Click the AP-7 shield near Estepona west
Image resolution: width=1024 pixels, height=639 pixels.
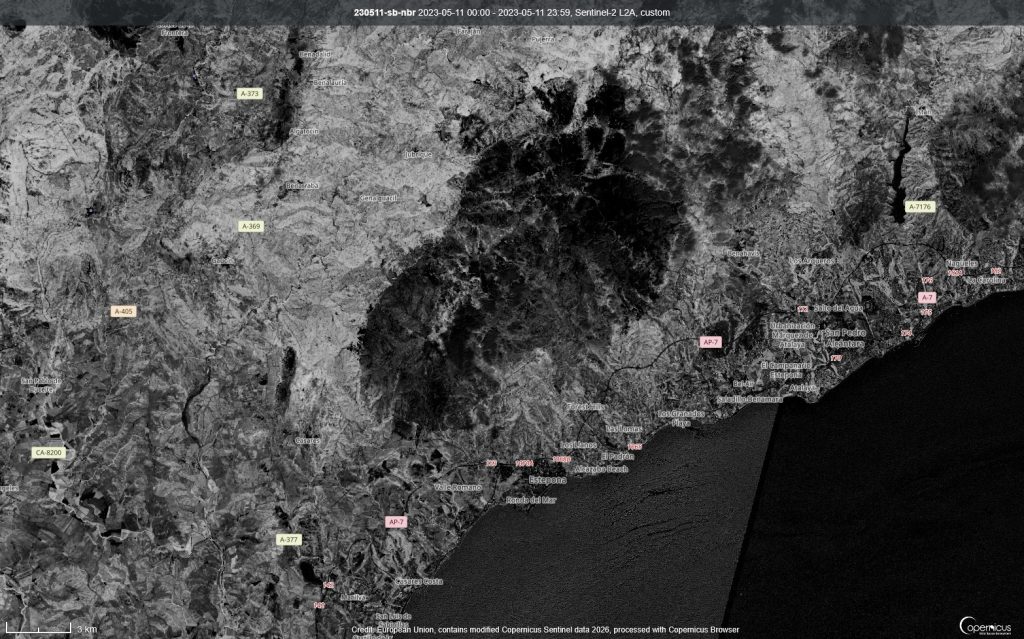(x=396, y=521)
